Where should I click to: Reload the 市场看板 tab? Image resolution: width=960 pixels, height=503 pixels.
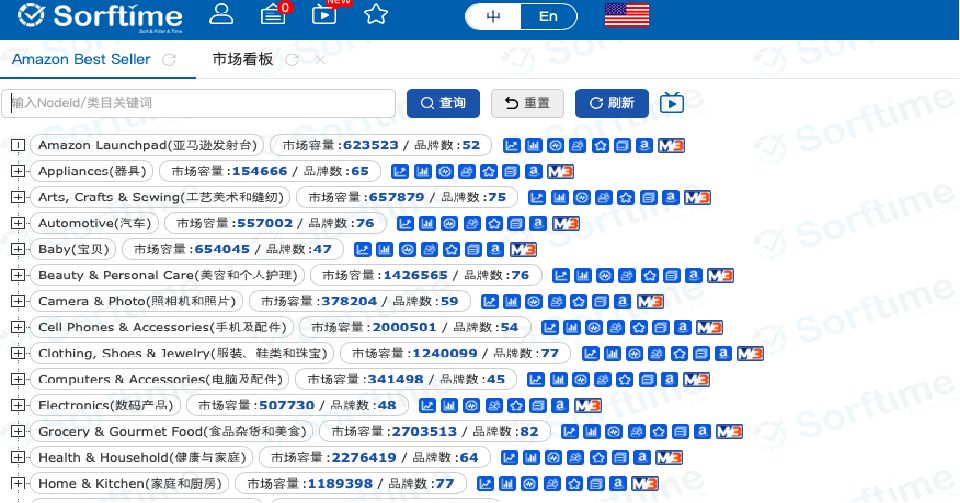point(292,60)
